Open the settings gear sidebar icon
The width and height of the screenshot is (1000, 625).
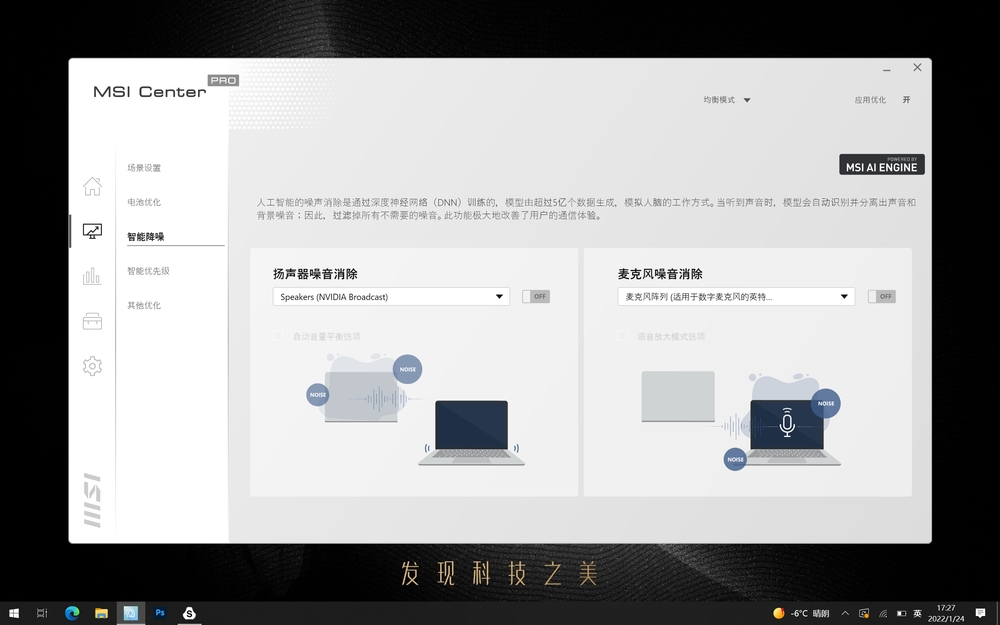(92, 365)
